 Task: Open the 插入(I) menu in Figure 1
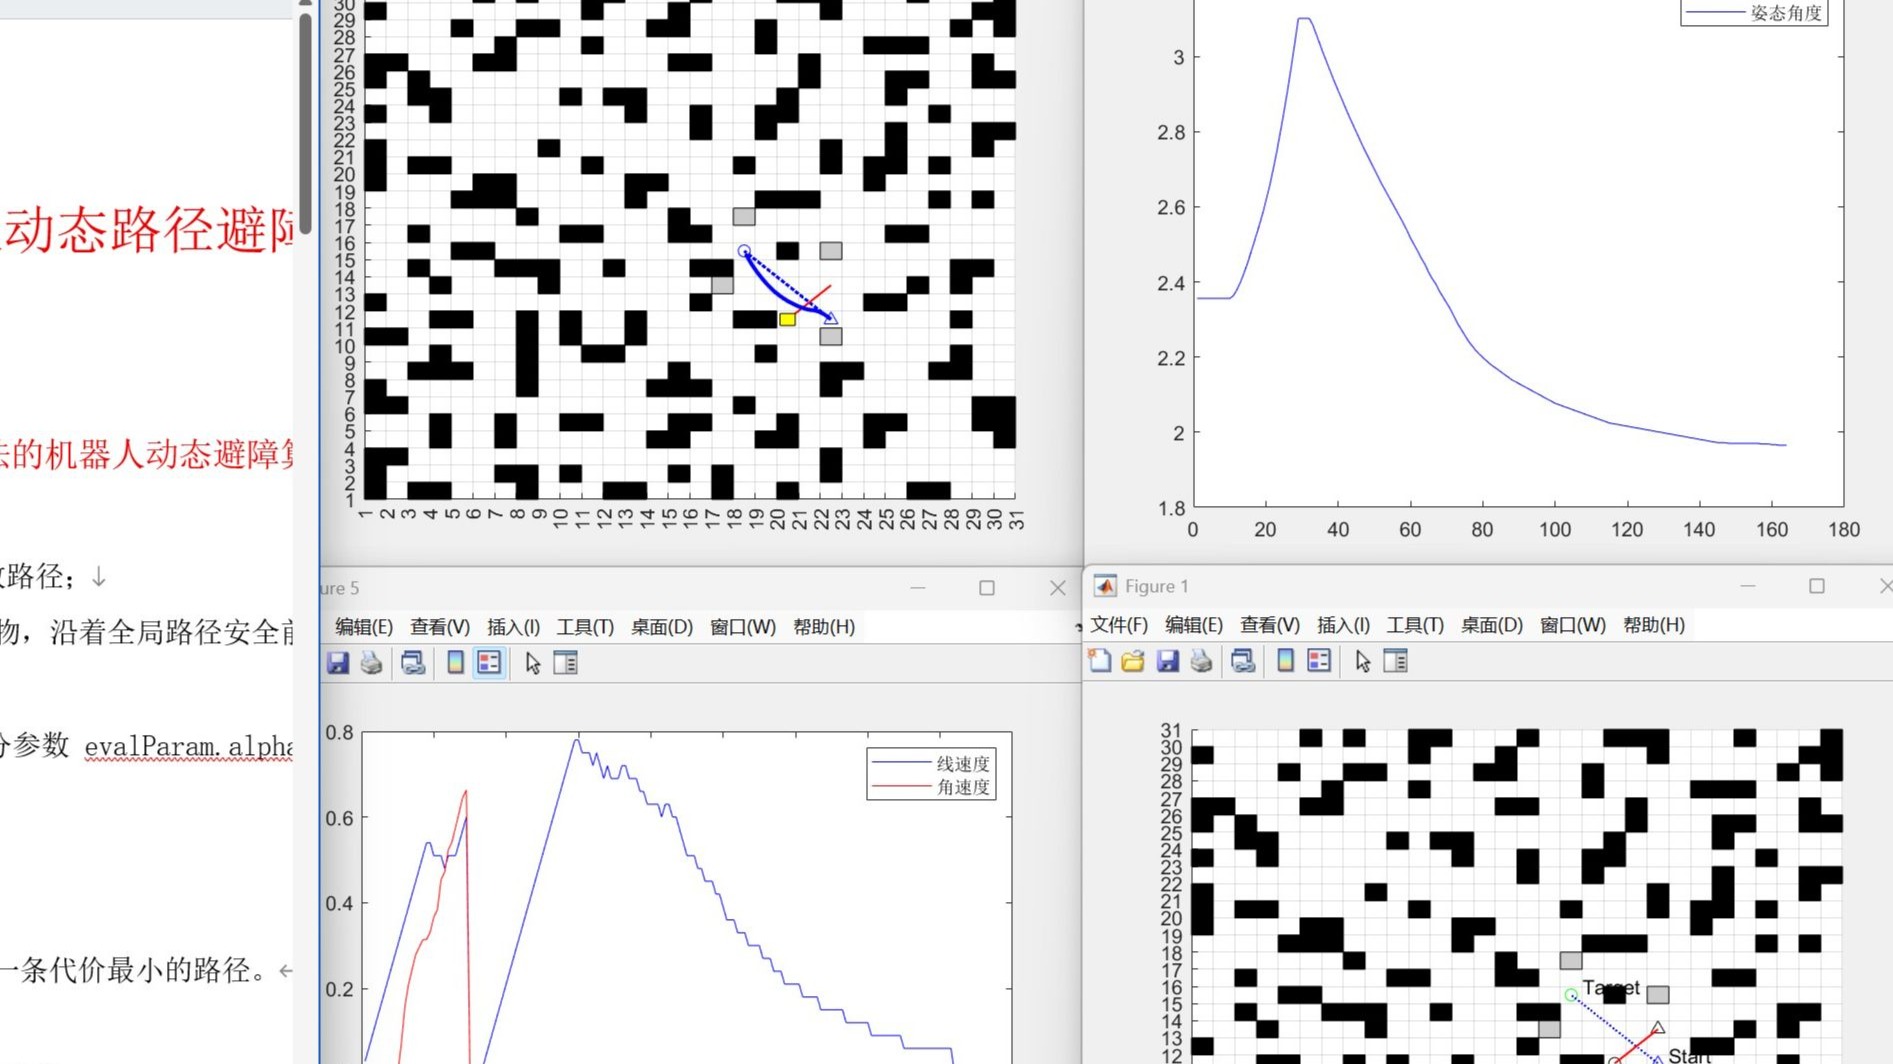pyautogui.click(x=1343, y=625)
